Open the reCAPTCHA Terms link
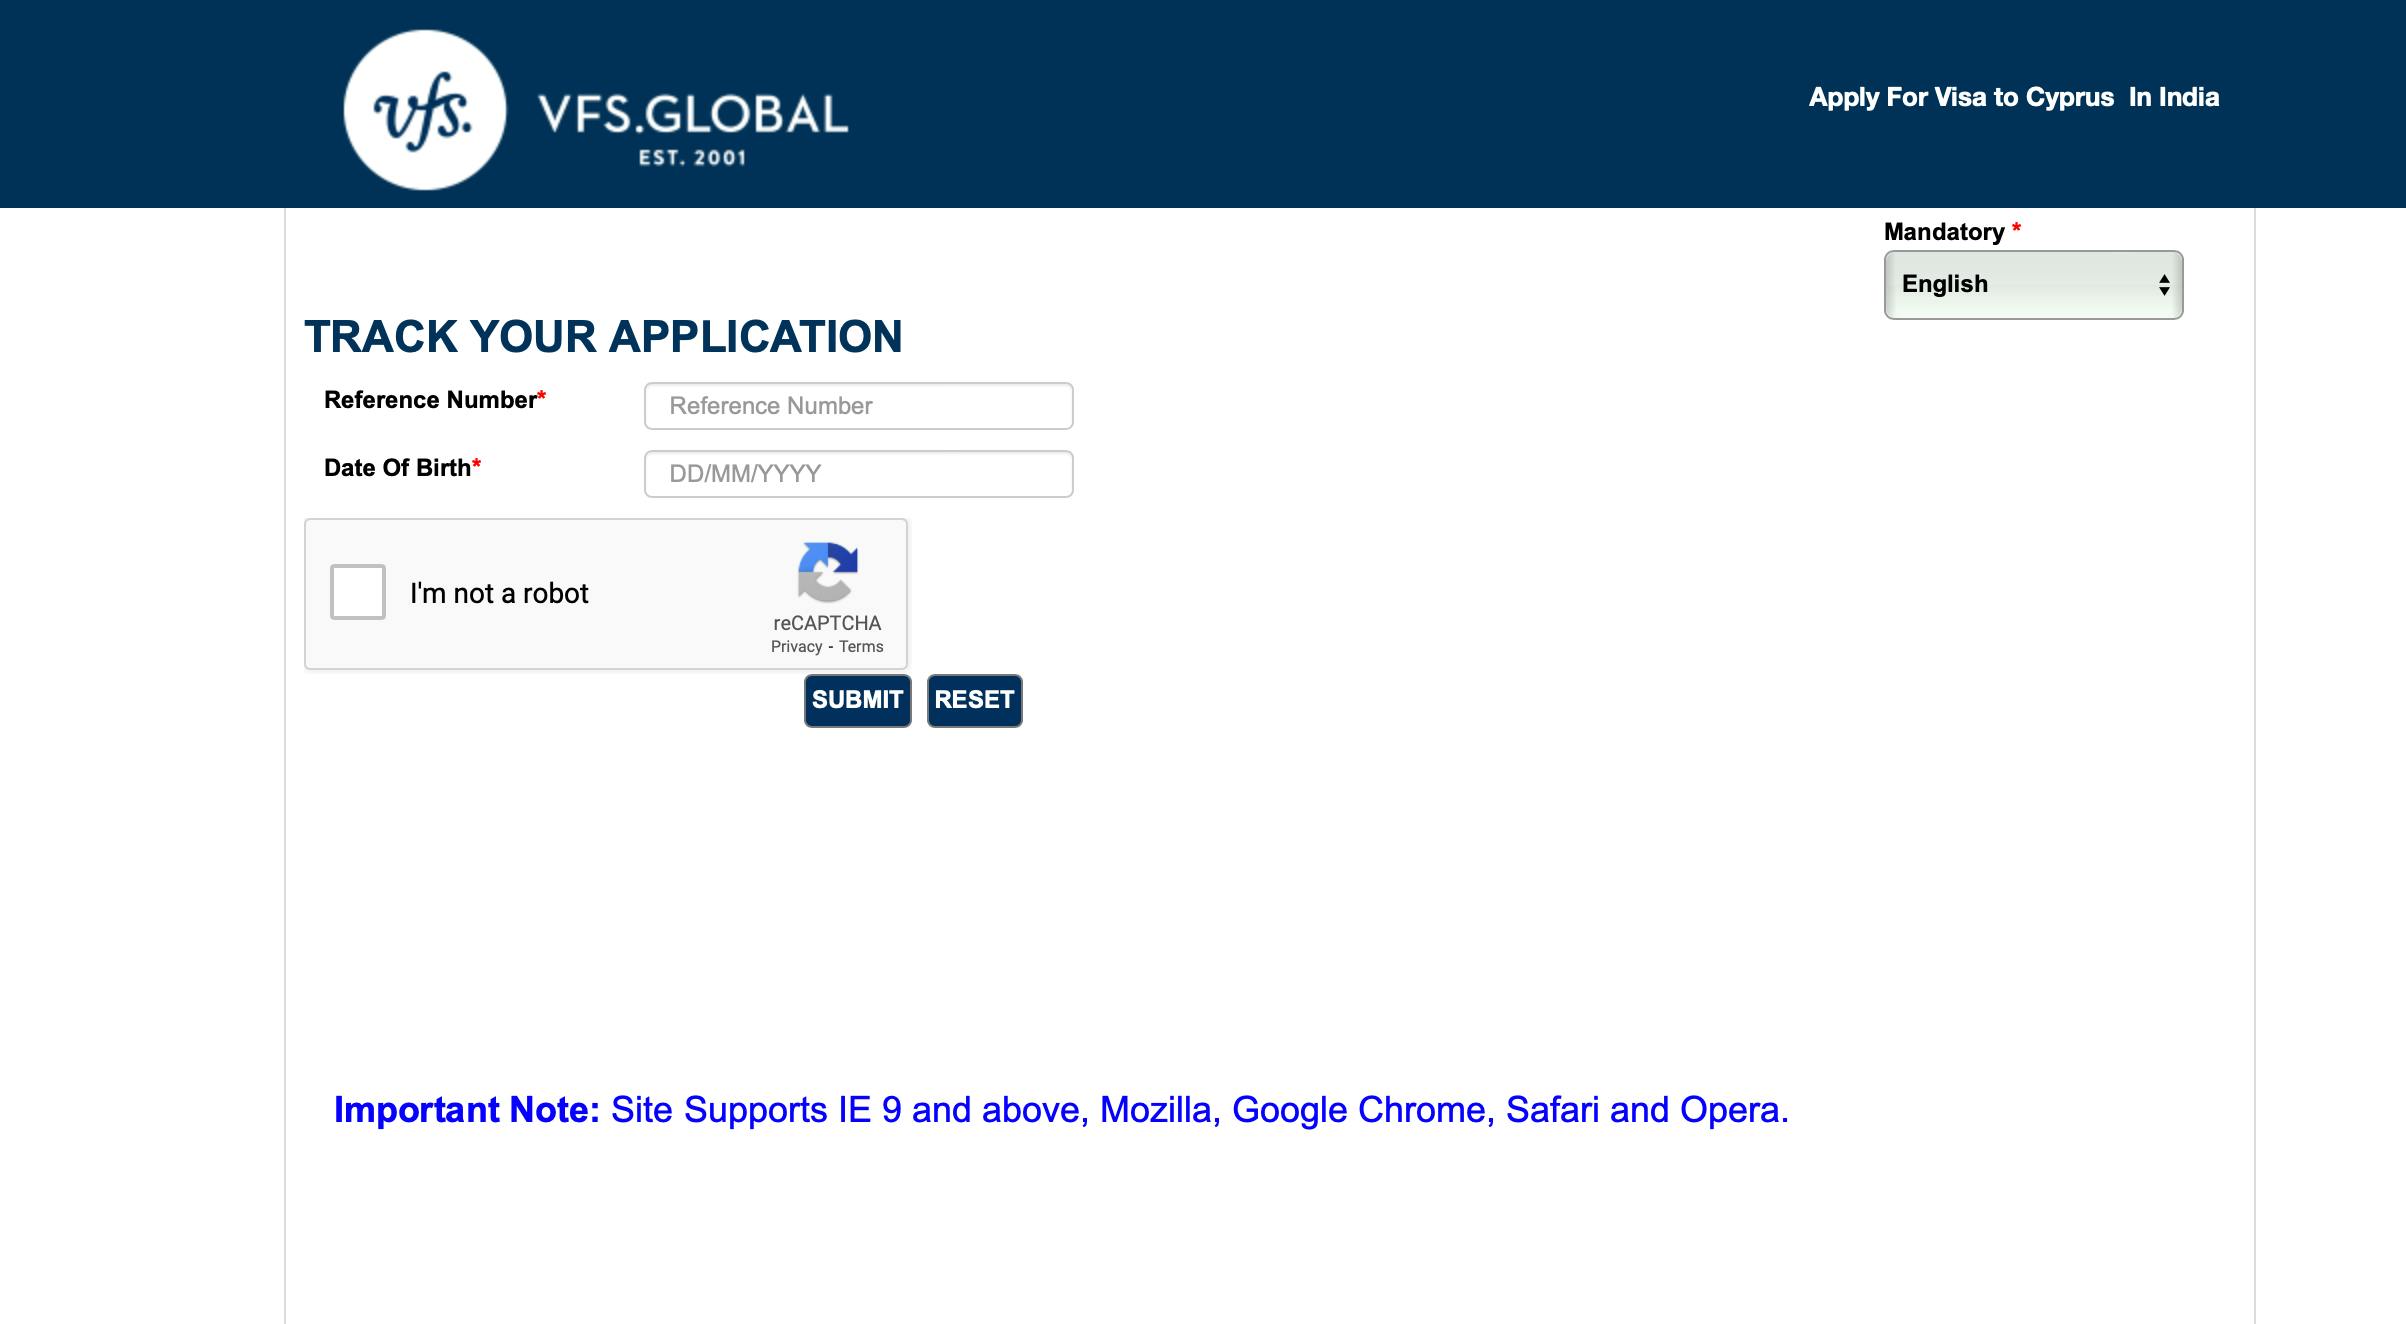This screenshot has width=2406, height=1324. click(861, 647)
